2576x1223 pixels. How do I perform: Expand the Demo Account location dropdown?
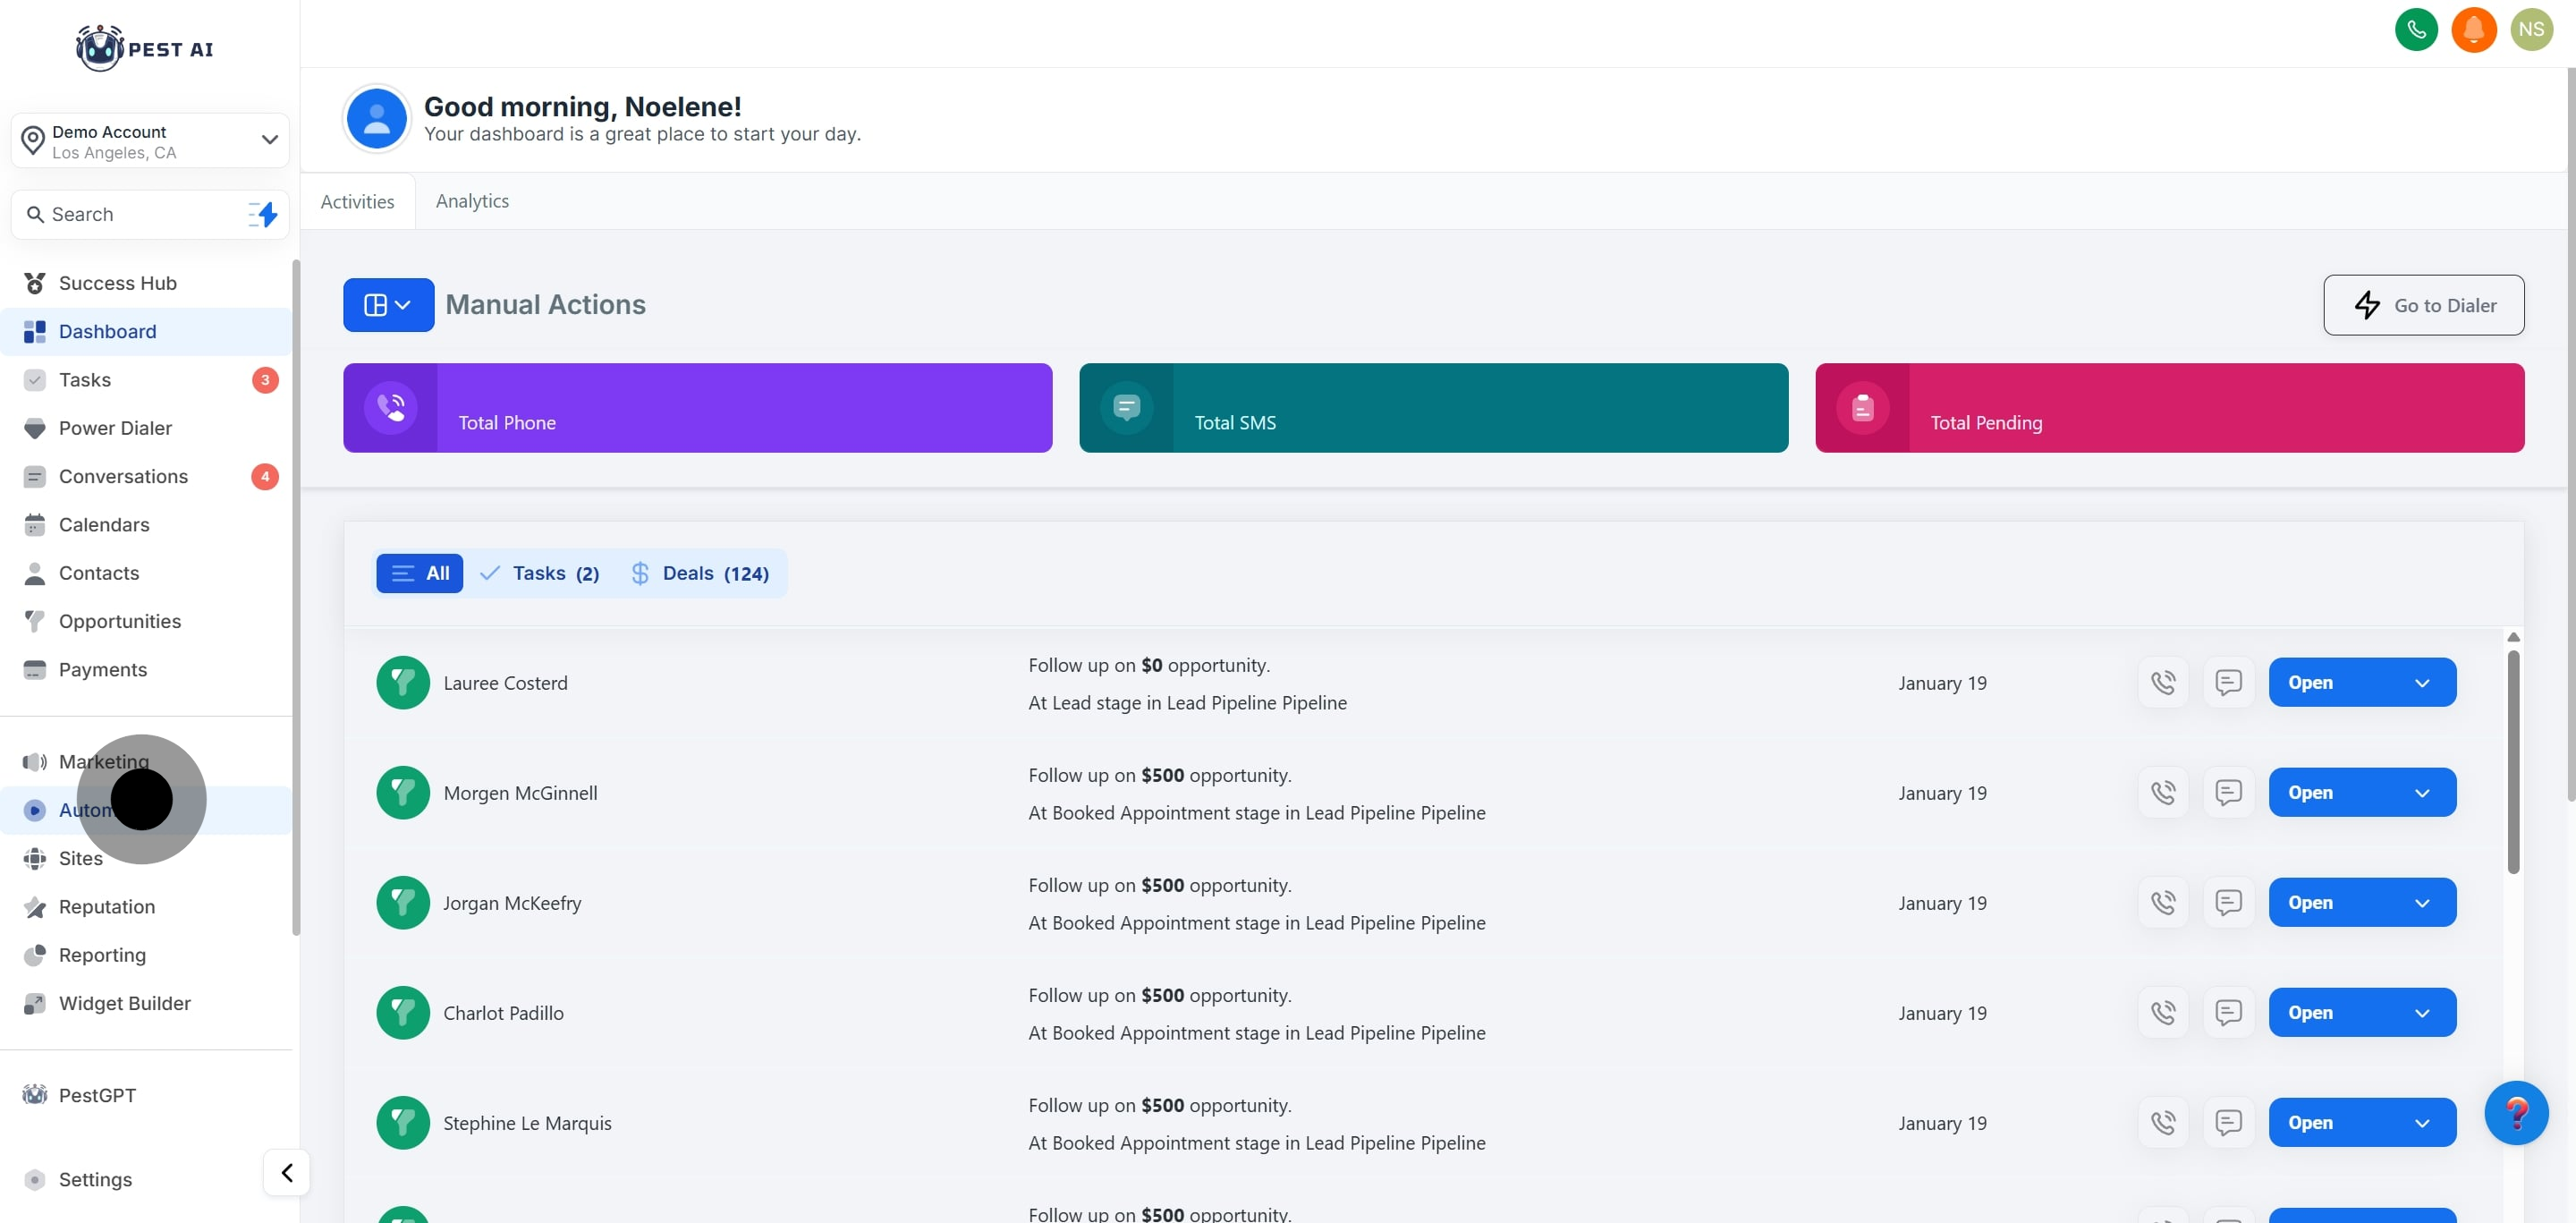(x=268, y=140)
